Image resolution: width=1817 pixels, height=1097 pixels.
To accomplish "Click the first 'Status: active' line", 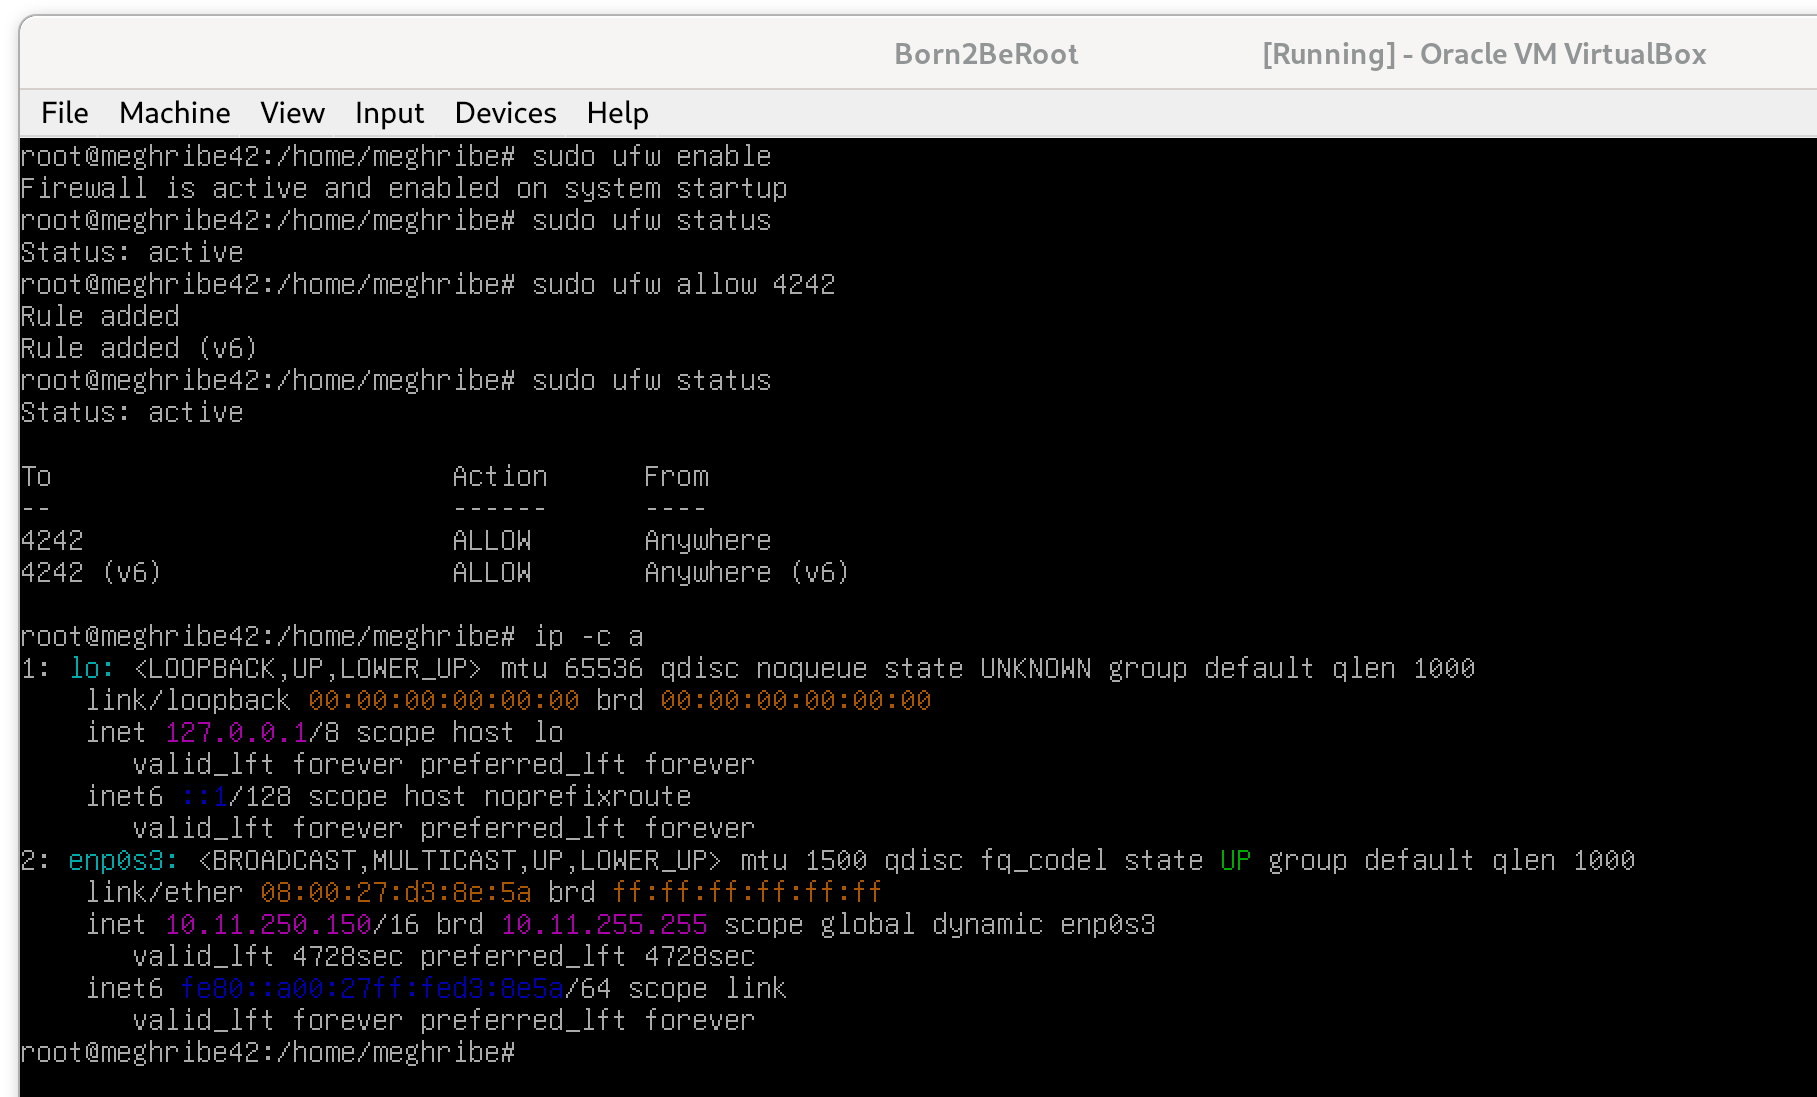I will click(x=132, y=253).
